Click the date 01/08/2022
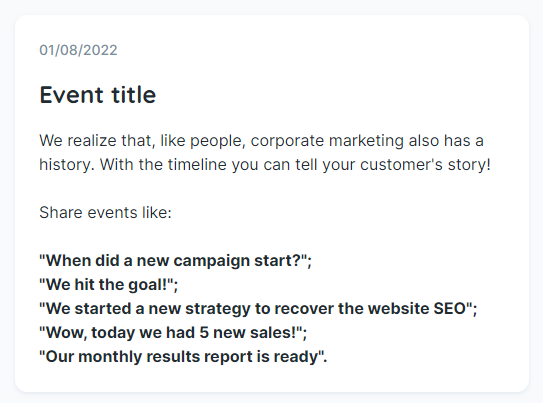Screen dimensions: 543x403 tap(78, 50)
